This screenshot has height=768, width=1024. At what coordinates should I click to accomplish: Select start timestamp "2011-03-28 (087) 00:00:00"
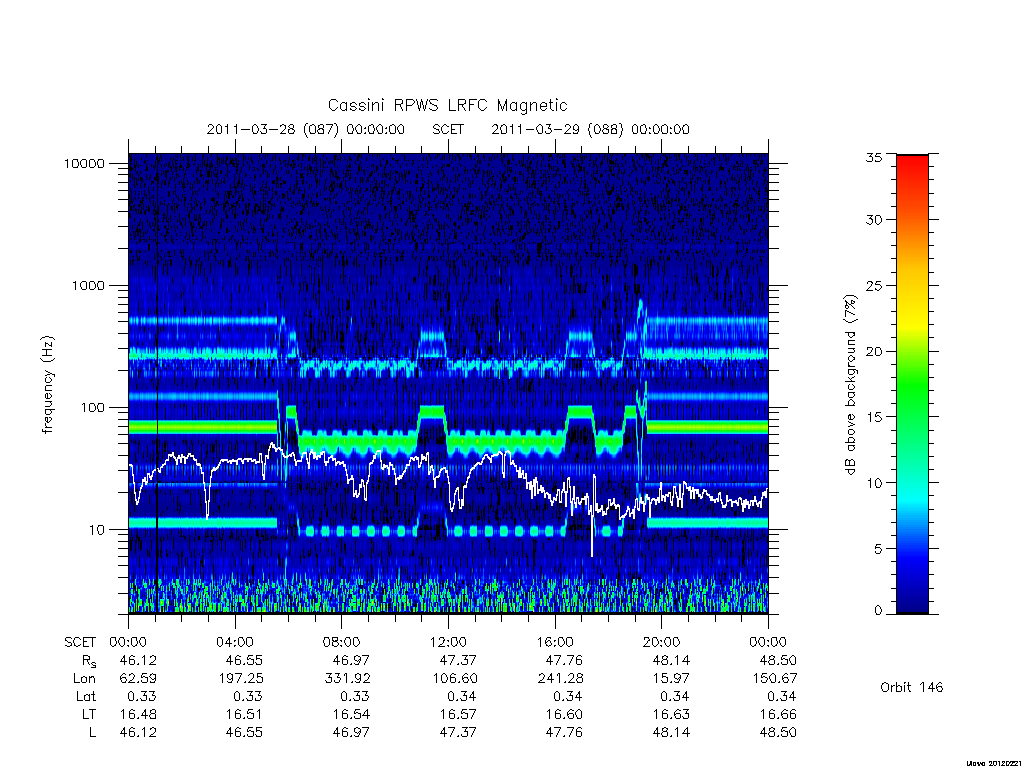coord(306,129)
